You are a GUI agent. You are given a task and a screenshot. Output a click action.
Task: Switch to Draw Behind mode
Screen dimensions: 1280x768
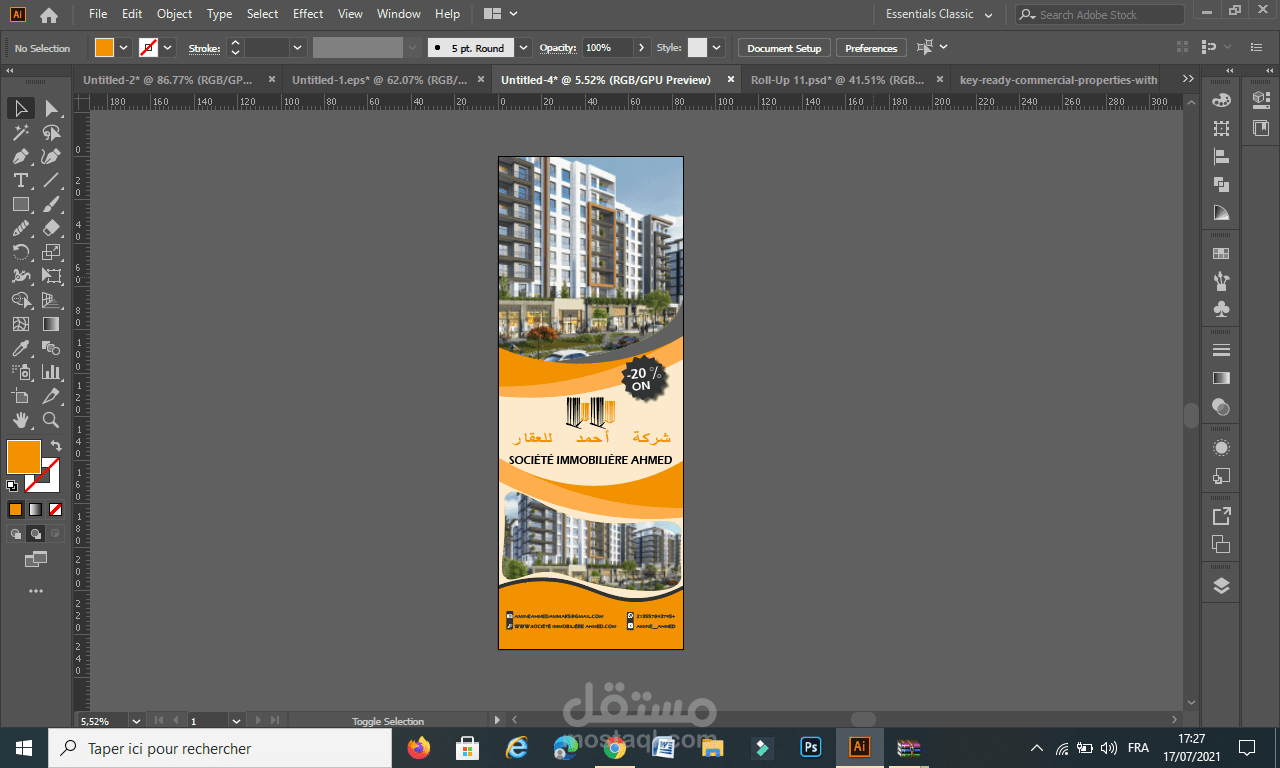pos(35,534)
